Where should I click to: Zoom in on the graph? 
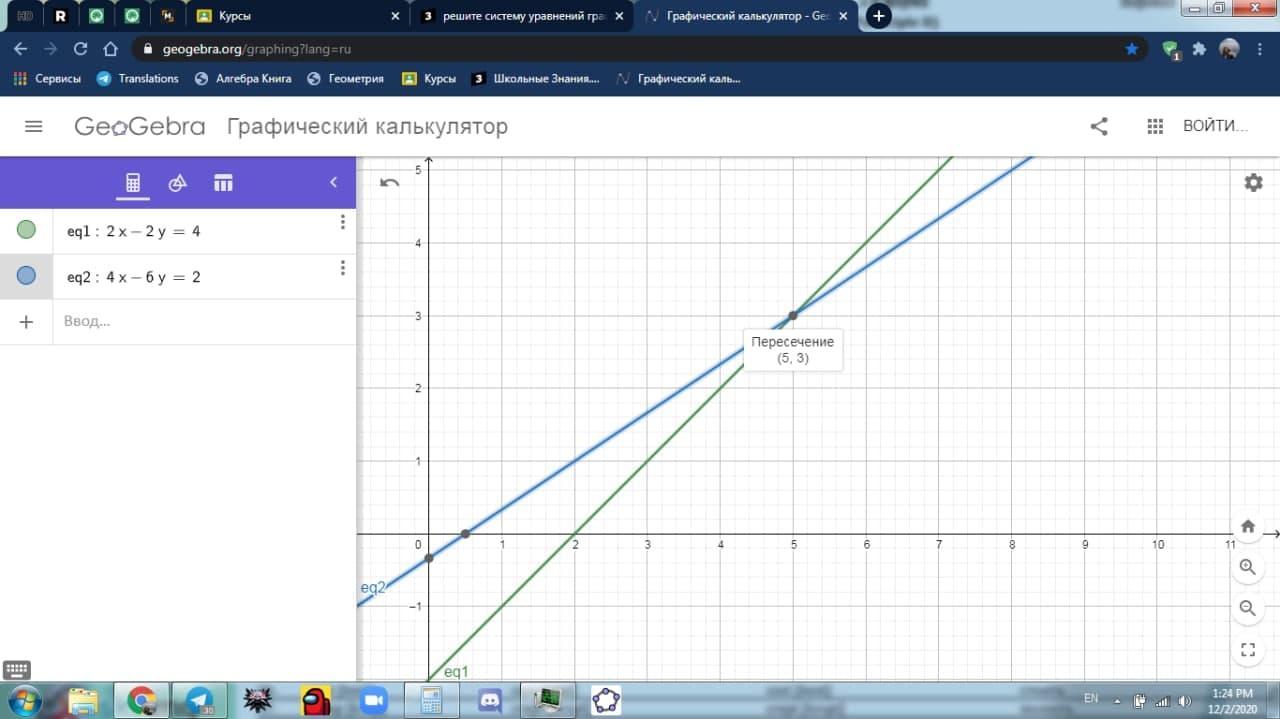[x=1248, y=567]
